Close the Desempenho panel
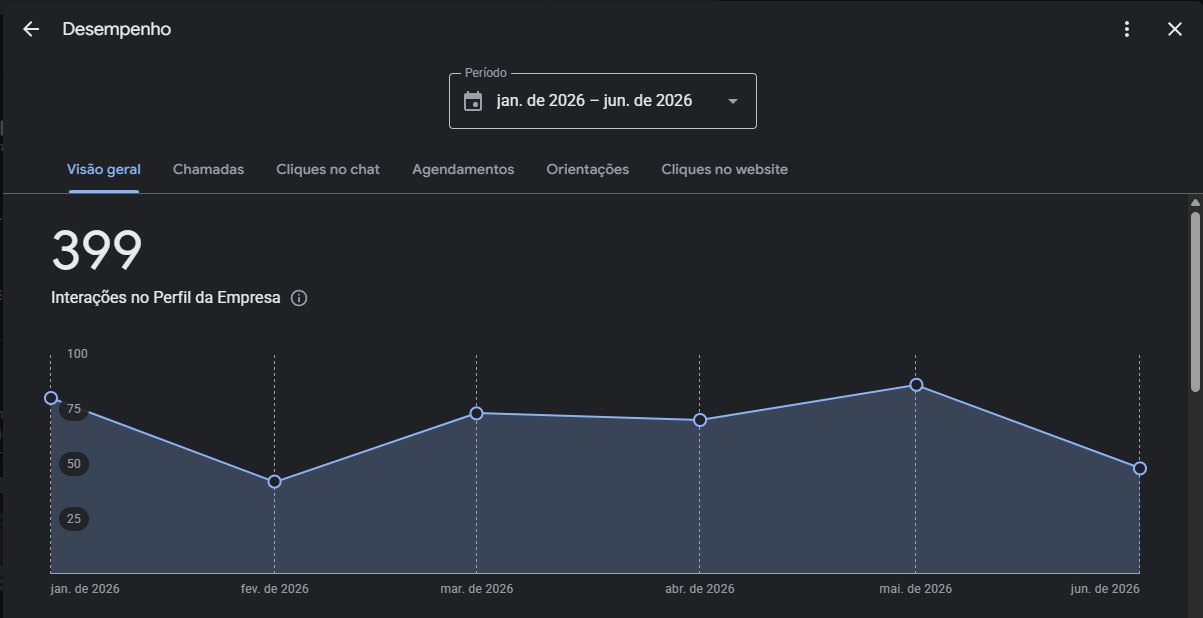This screenshot has width=1203, height=618. point(1175,29)
